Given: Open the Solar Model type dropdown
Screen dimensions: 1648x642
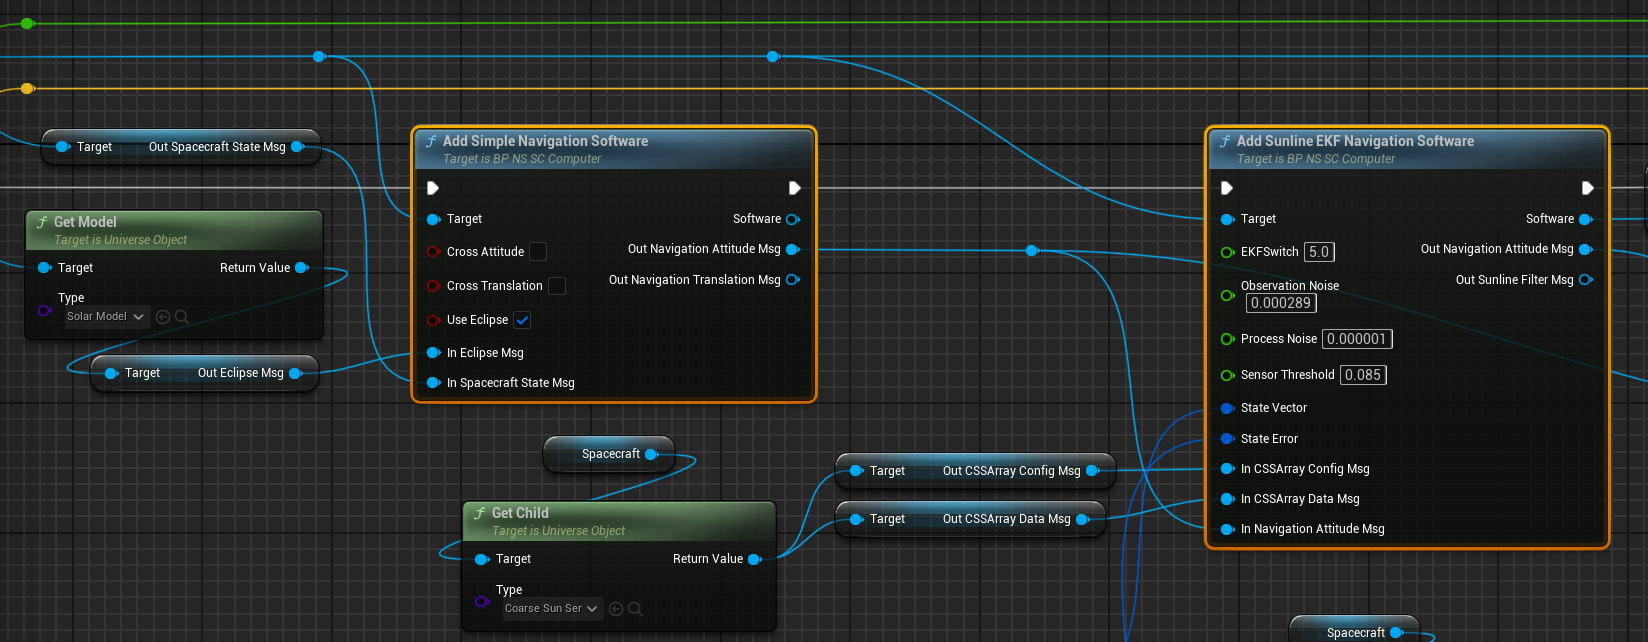Looking at the screenshot, I should 106,317.
